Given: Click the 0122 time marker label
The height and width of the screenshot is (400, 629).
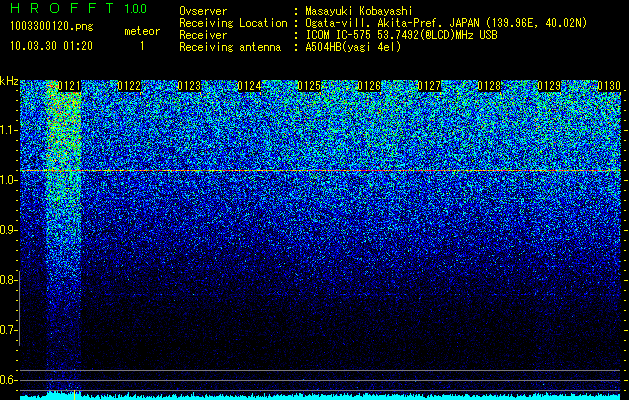Looking at the screenshot, I should click(129, 86).
